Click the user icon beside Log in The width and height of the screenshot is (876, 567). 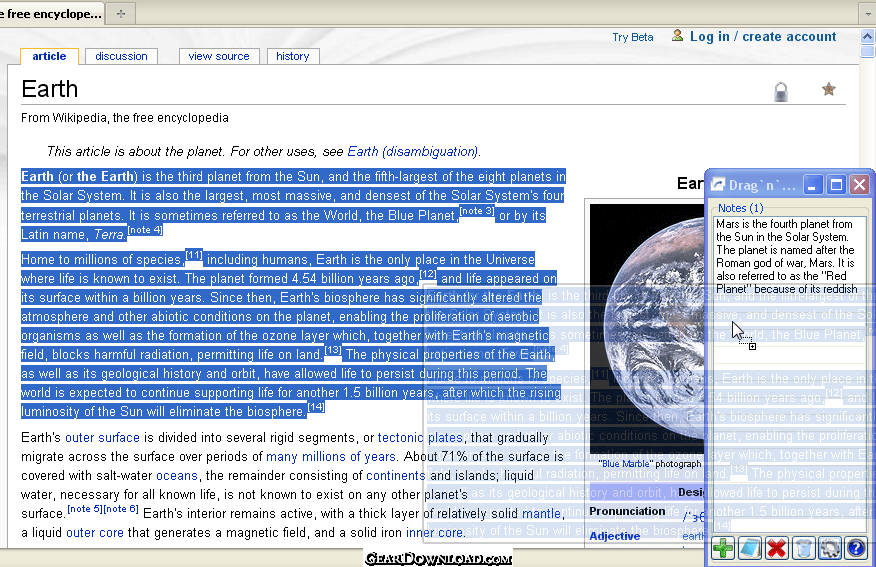tap(677, 36)
